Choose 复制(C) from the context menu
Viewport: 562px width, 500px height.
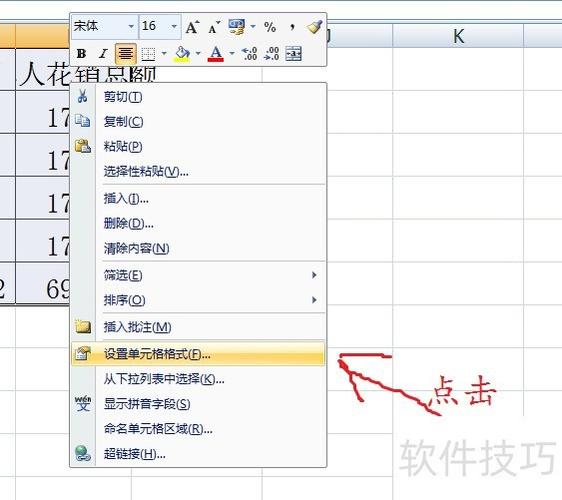click(199, 122)
